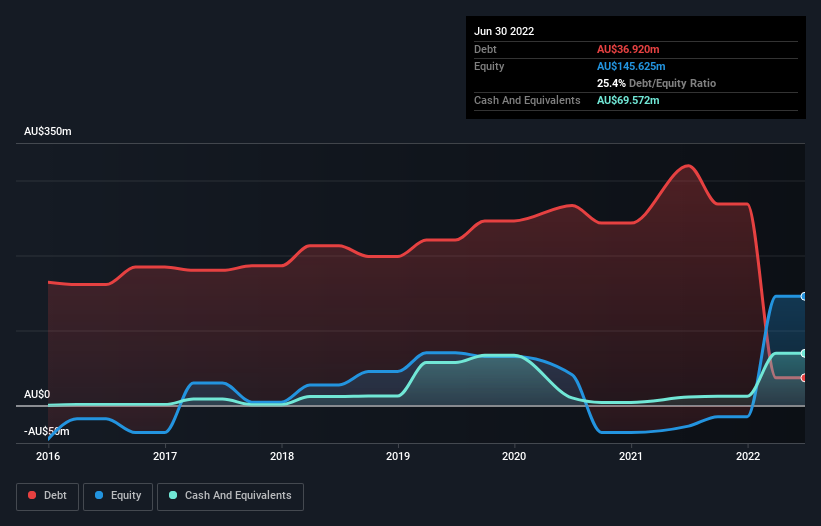Click the 2017 x-axis label
Image resolution: width=821 pixels, height=526 pixels.
pos(165,456)
